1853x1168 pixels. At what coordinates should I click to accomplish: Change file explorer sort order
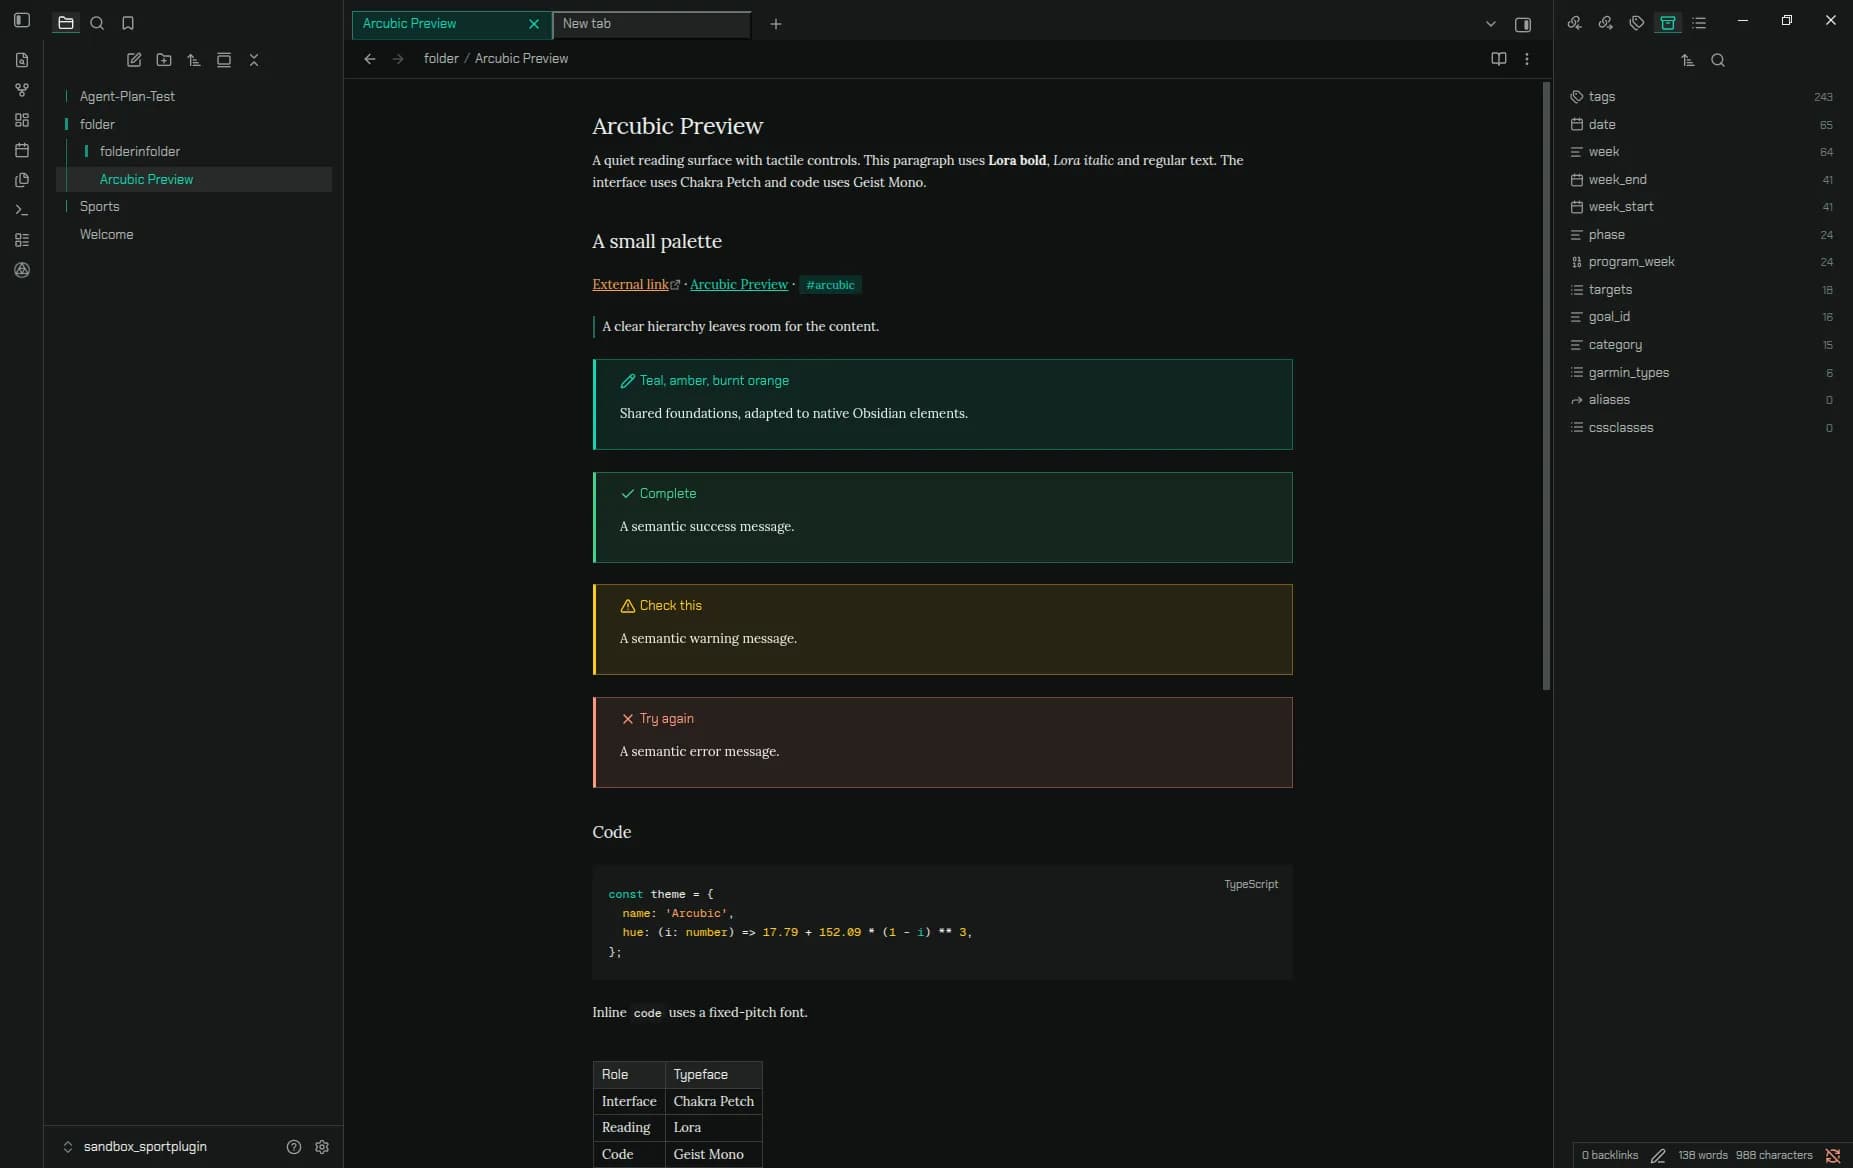tap(194, 60)
